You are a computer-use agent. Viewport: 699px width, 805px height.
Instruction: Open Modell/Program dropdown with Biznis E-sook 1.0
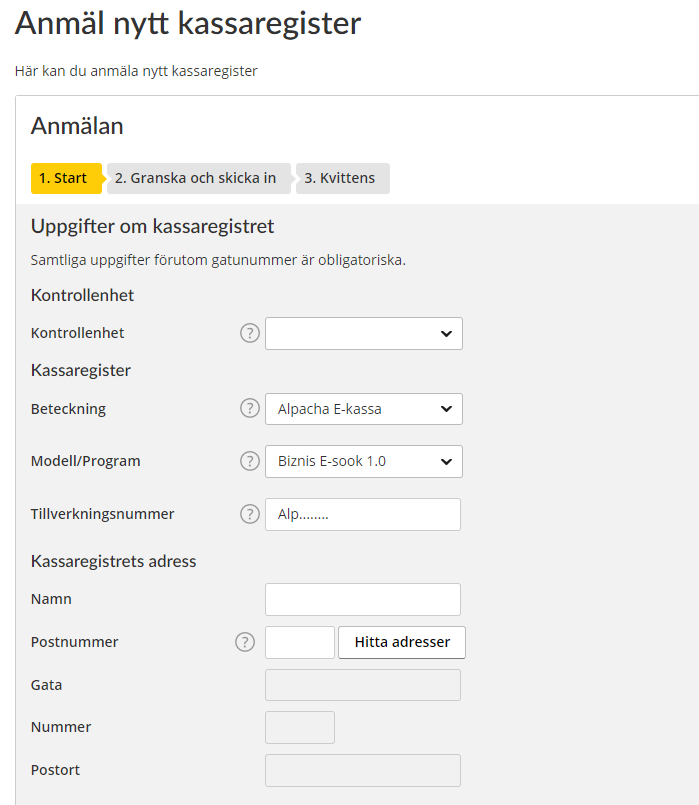click(x=364, y=462)
